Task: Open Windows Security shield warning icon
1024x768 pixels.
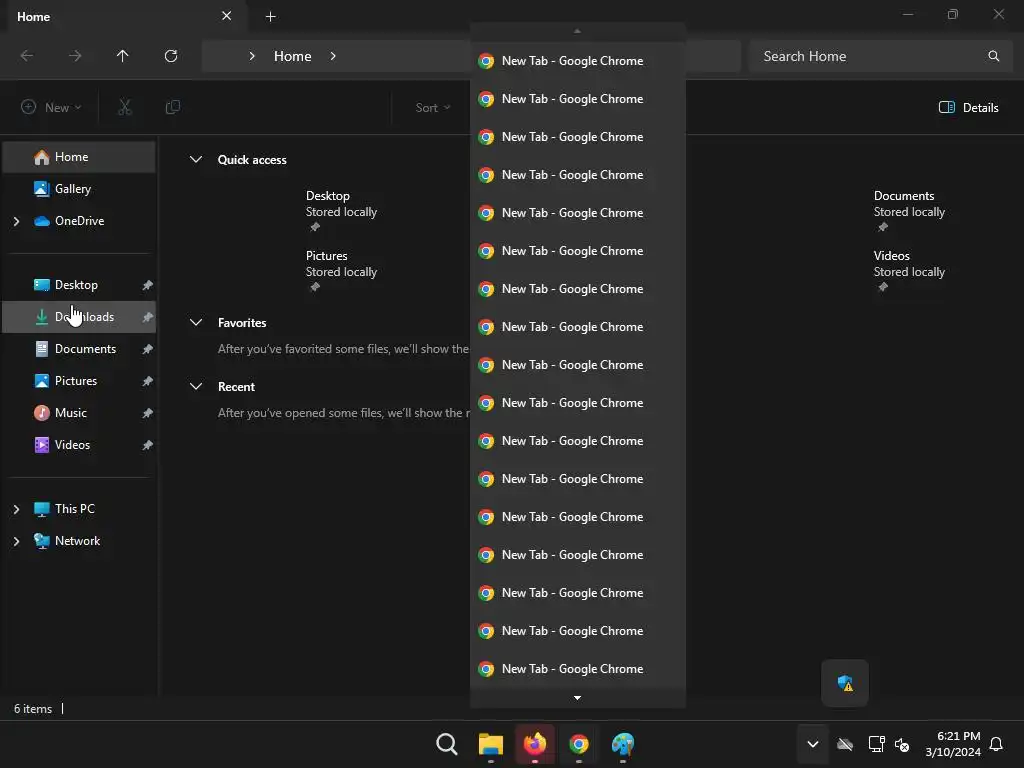Action: (845, 683)
